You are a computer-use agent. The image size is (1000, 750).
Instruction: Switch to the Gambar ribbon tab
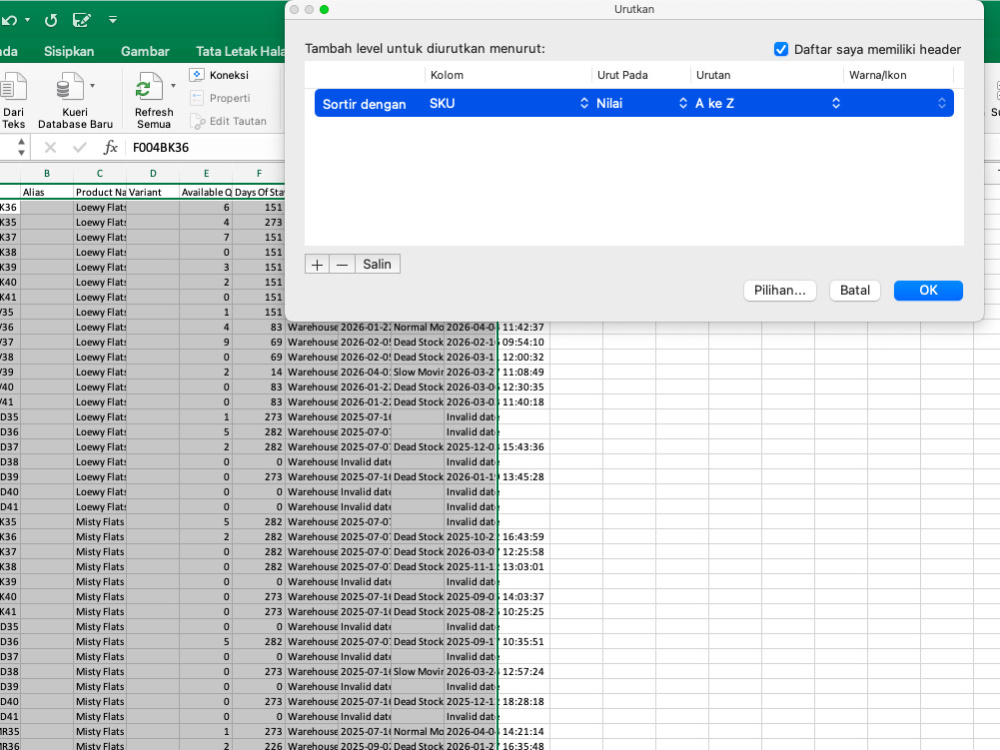click(x=145, y=51)
